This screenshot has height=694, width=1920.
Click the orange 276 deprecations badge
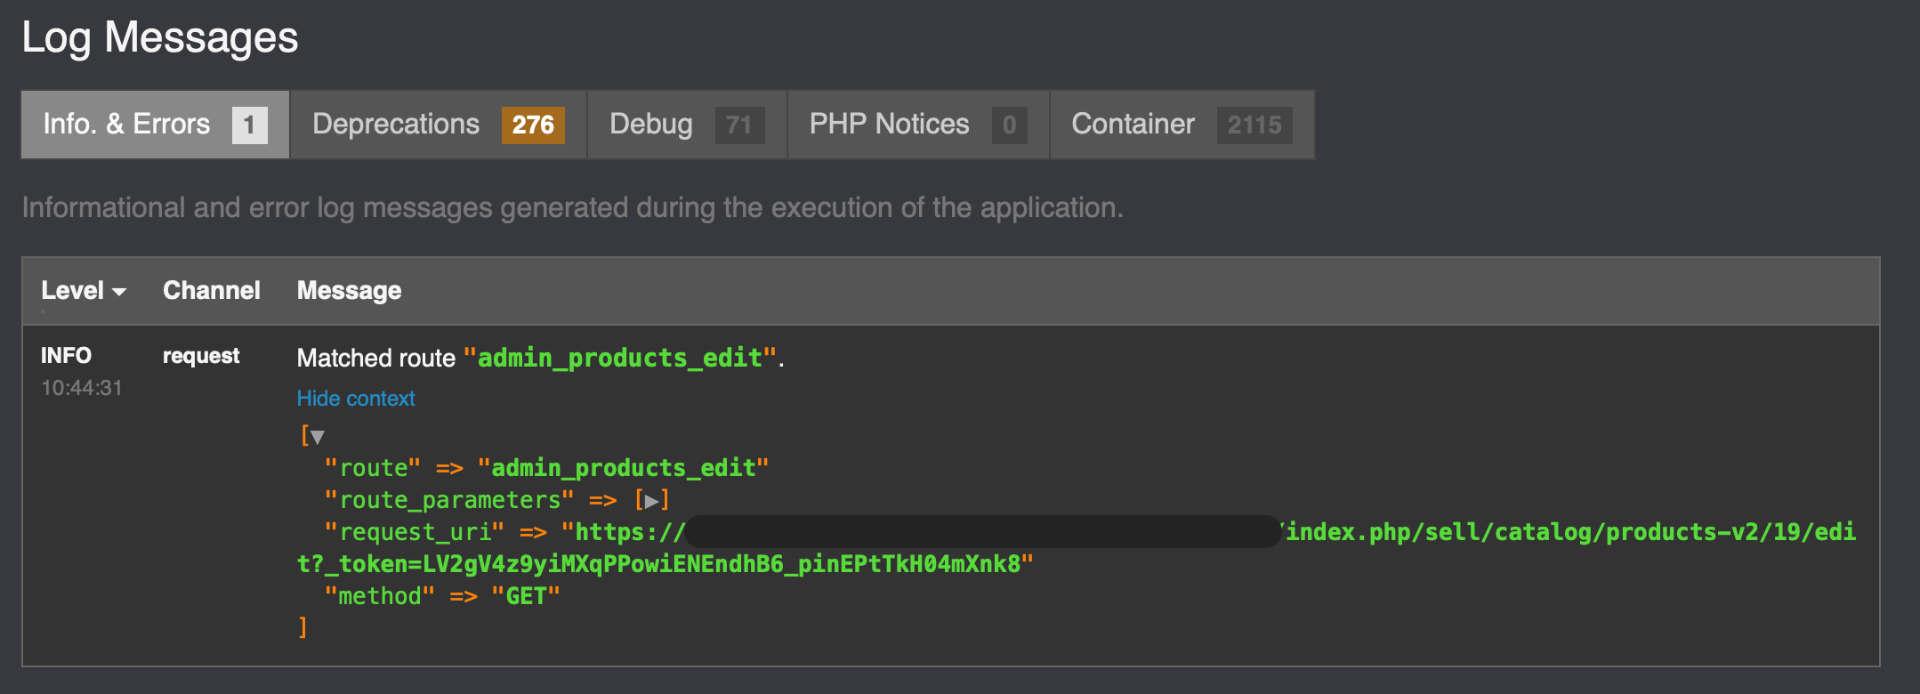click(x=533, y=125)
